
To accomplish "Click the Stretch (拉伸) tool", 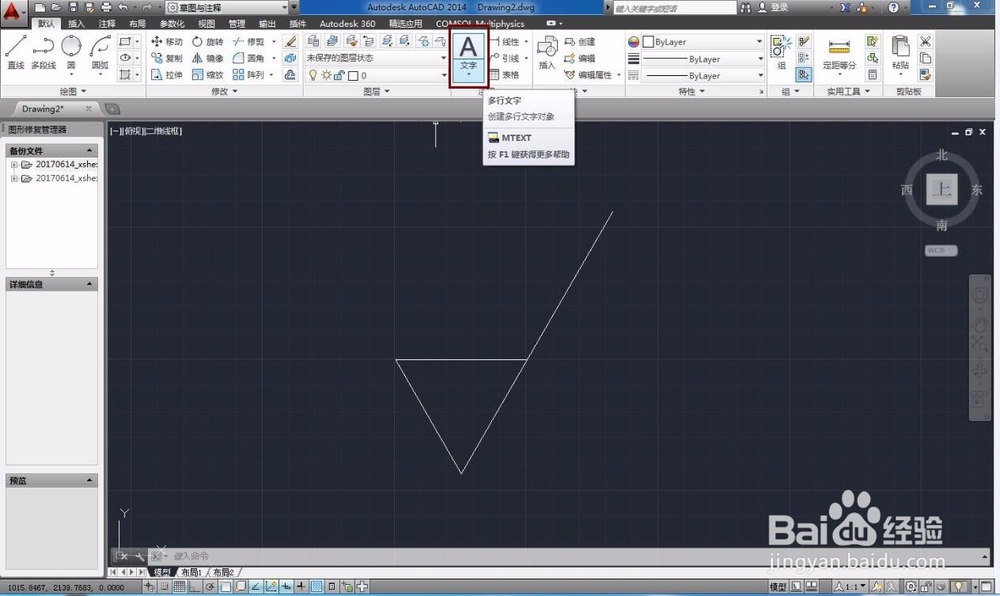I will (167, 75).
